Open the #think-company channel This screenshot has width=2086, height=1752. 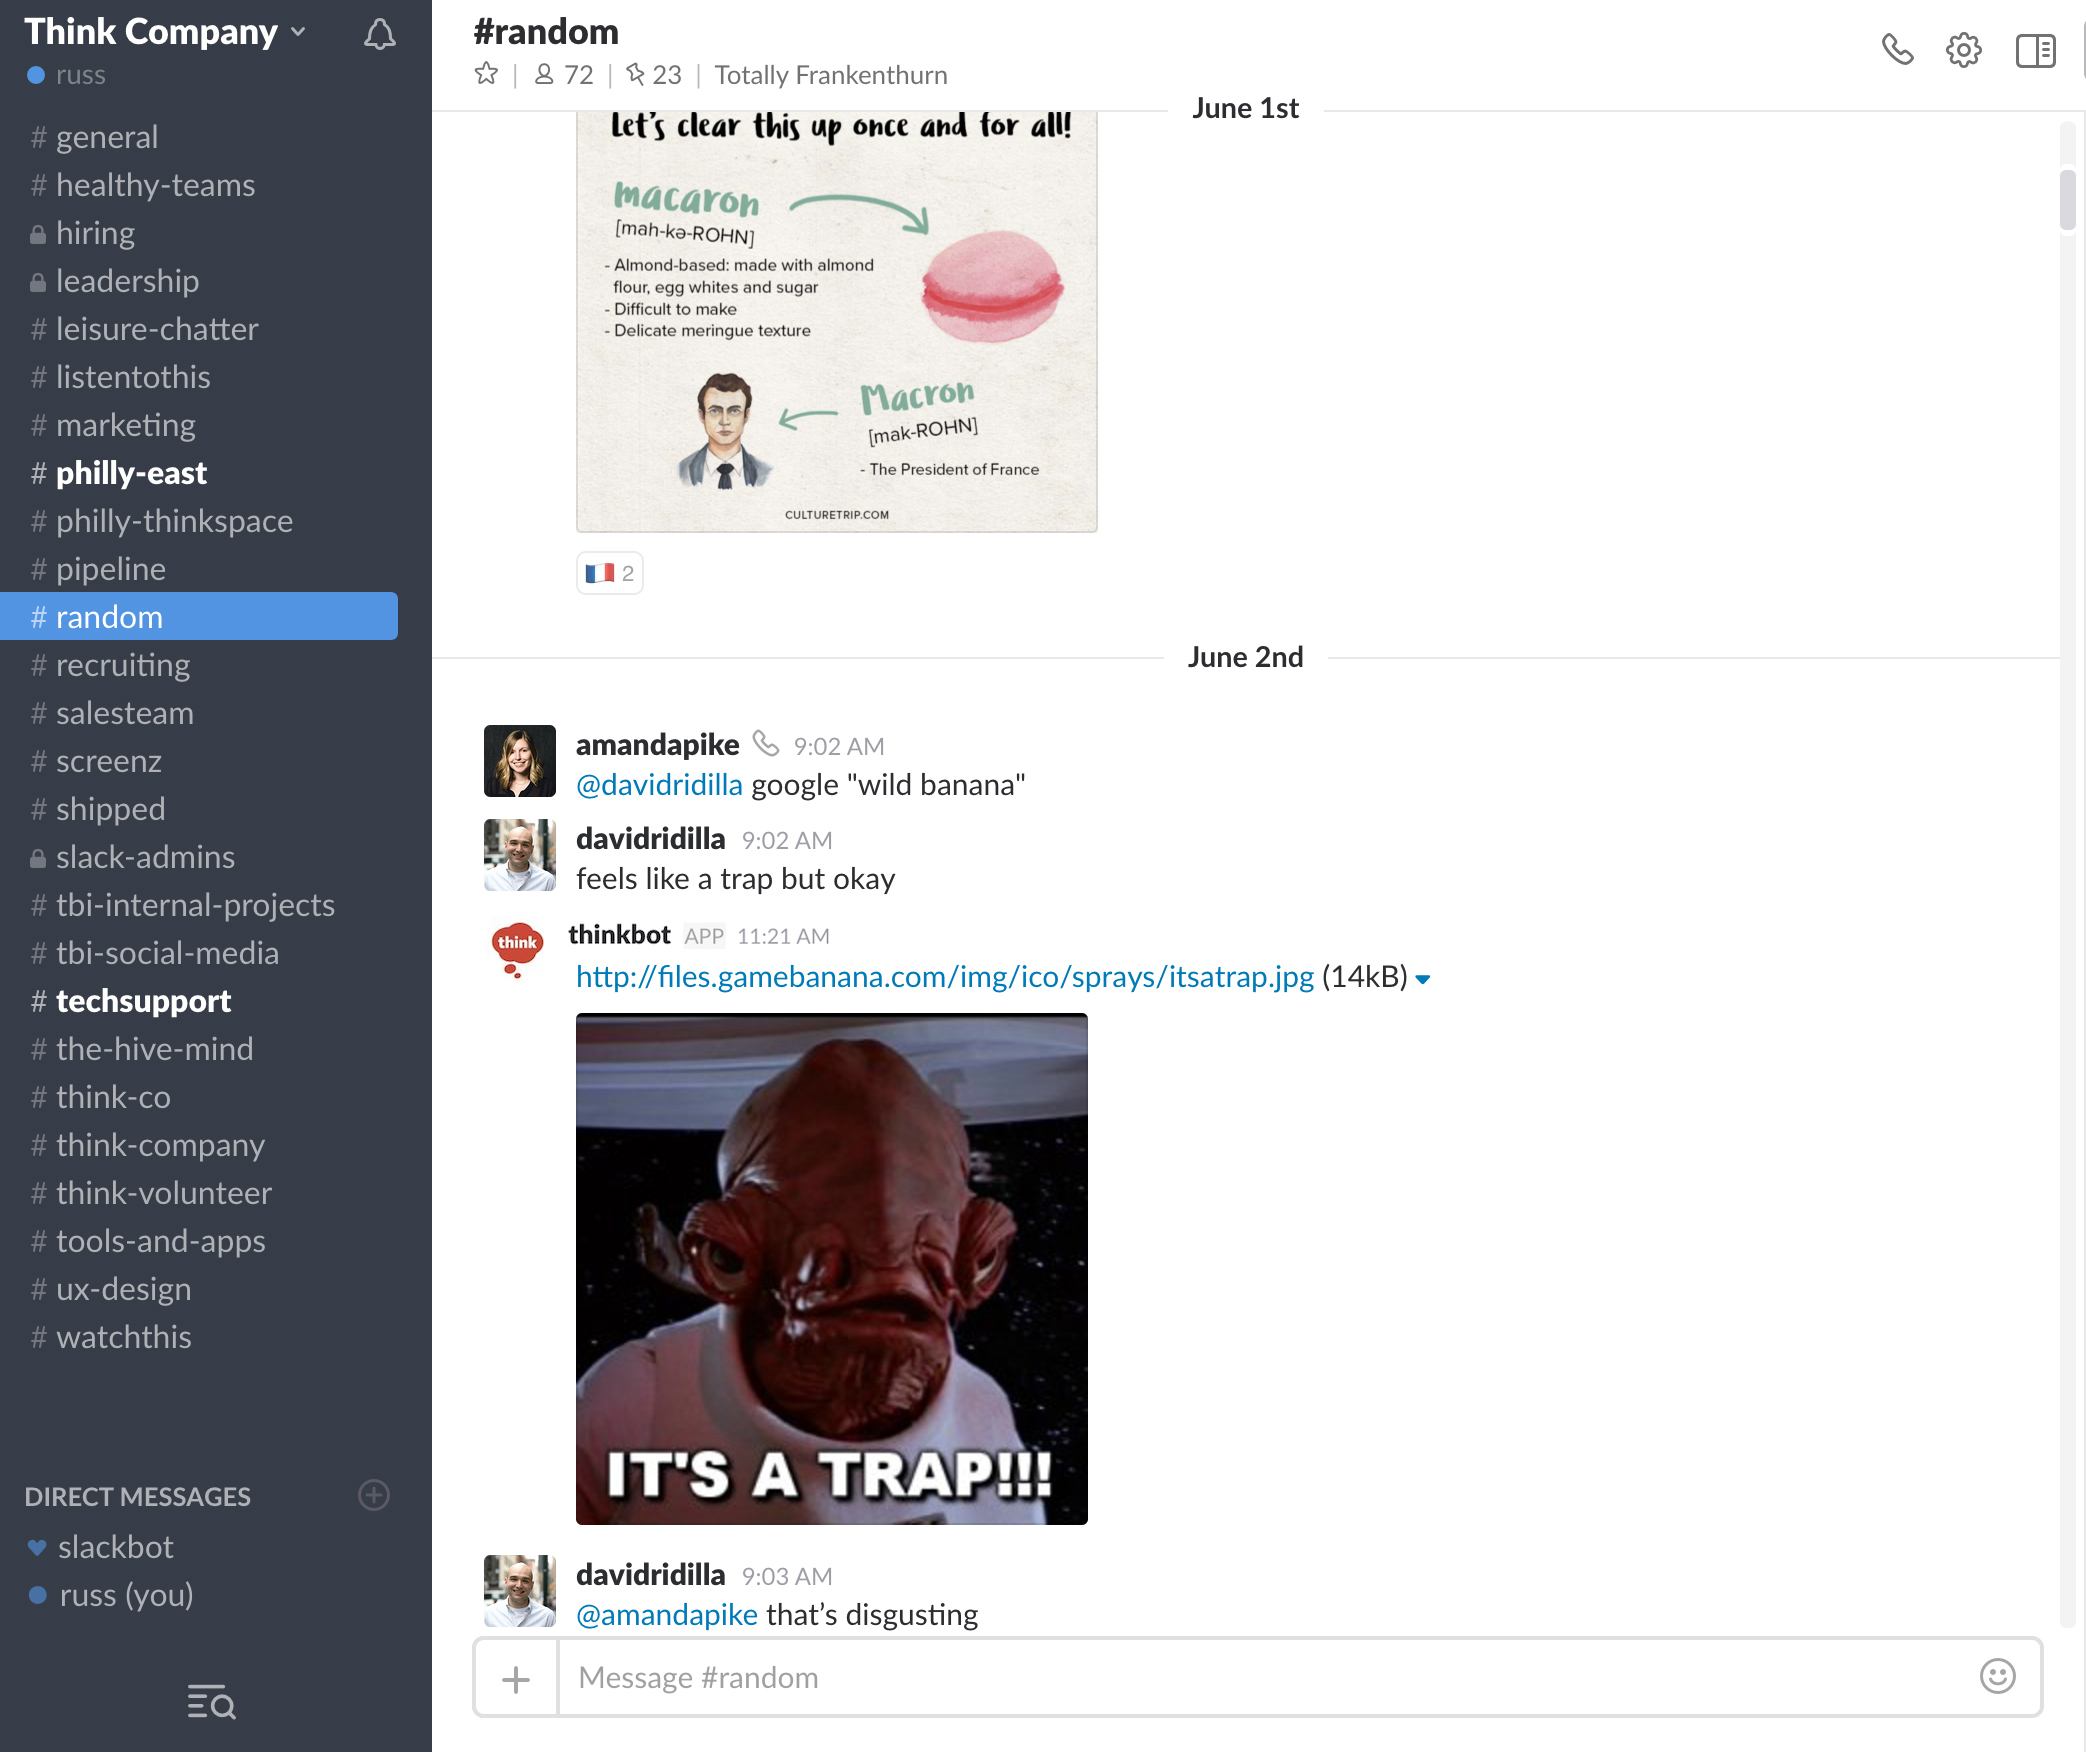point(200,1145)
